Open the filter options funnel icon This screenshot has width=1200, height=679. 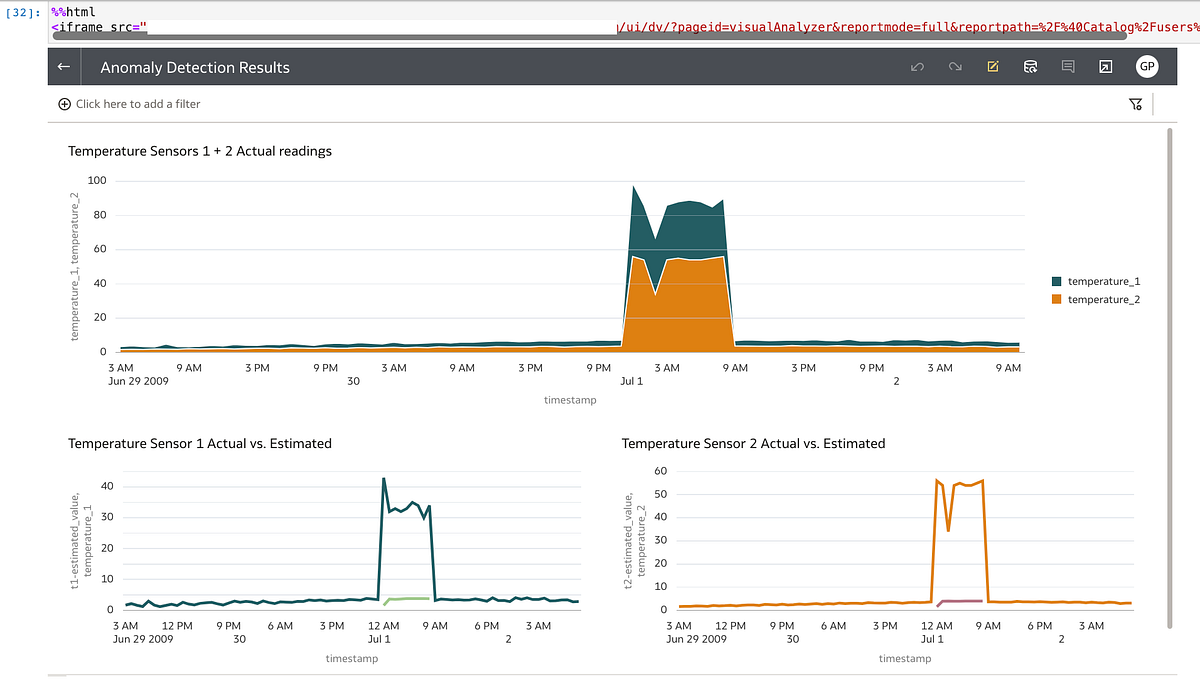1134,103
